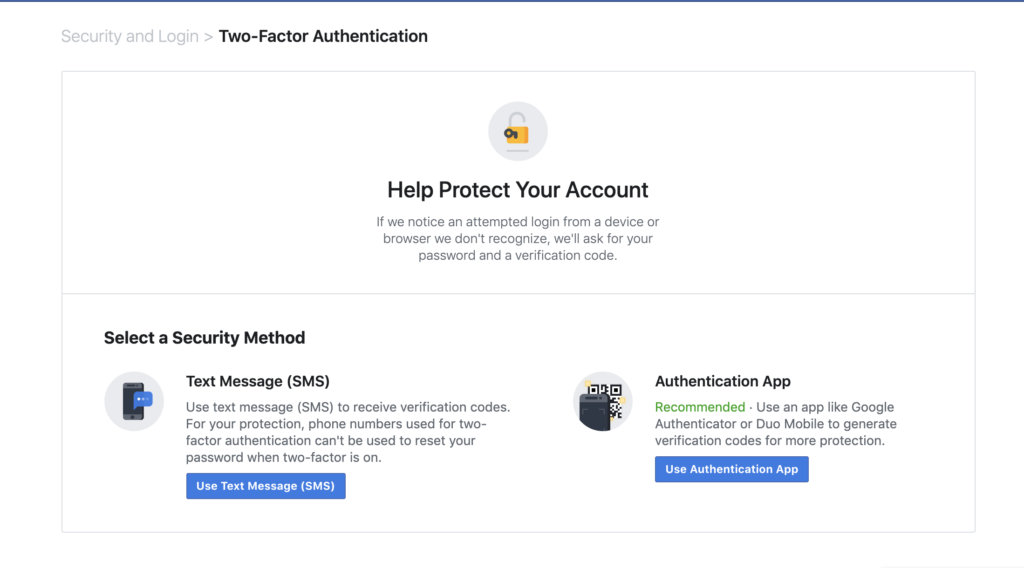Select the Text Message (SMS) title
This screenshot has width=1024, height=568.
[x=257, y=381]
